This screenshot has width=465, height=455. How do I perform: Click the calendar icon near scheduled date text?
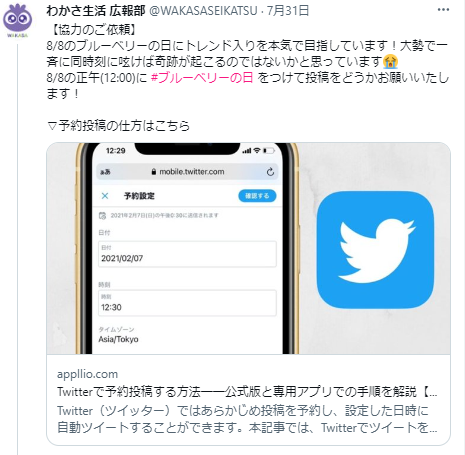click(x=103, y=216)
